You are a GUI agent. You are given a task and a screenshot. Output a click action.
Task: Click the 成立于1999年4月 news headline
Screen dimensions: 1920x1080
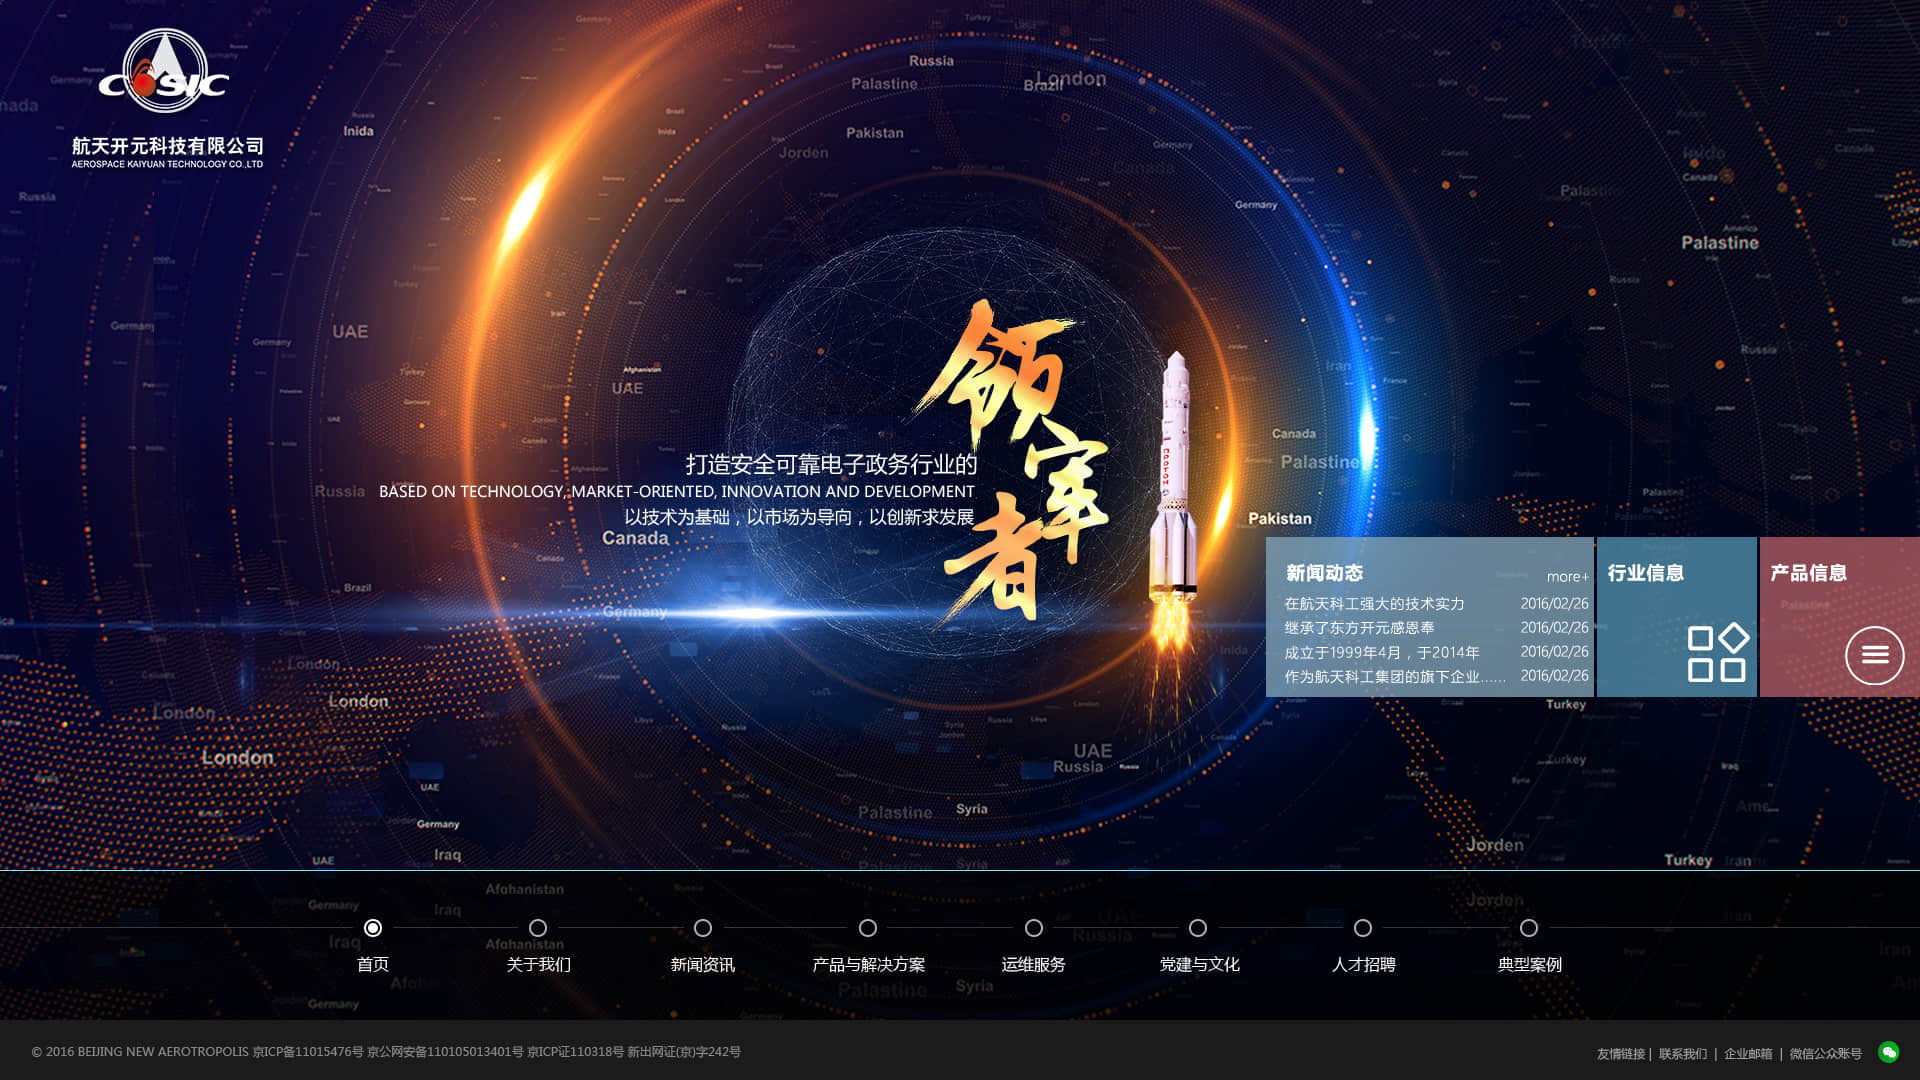[1383, 651]
